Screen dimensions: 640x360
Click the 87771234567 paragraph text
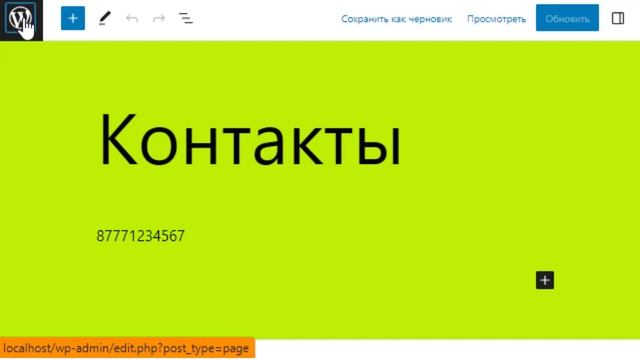click(x=140, y=236)
